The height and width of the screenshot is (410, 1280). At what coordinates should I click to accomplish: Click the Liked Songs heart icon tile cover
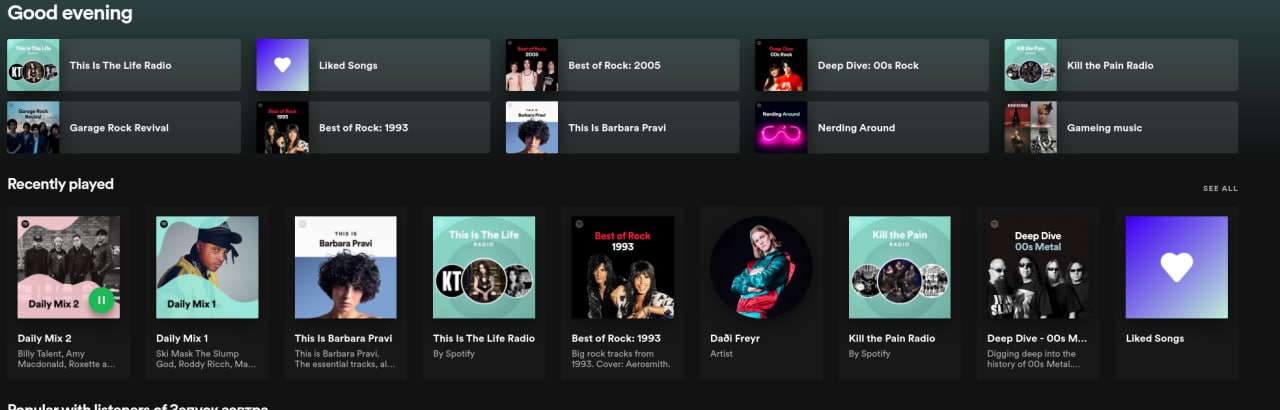[x=282, y=65]
